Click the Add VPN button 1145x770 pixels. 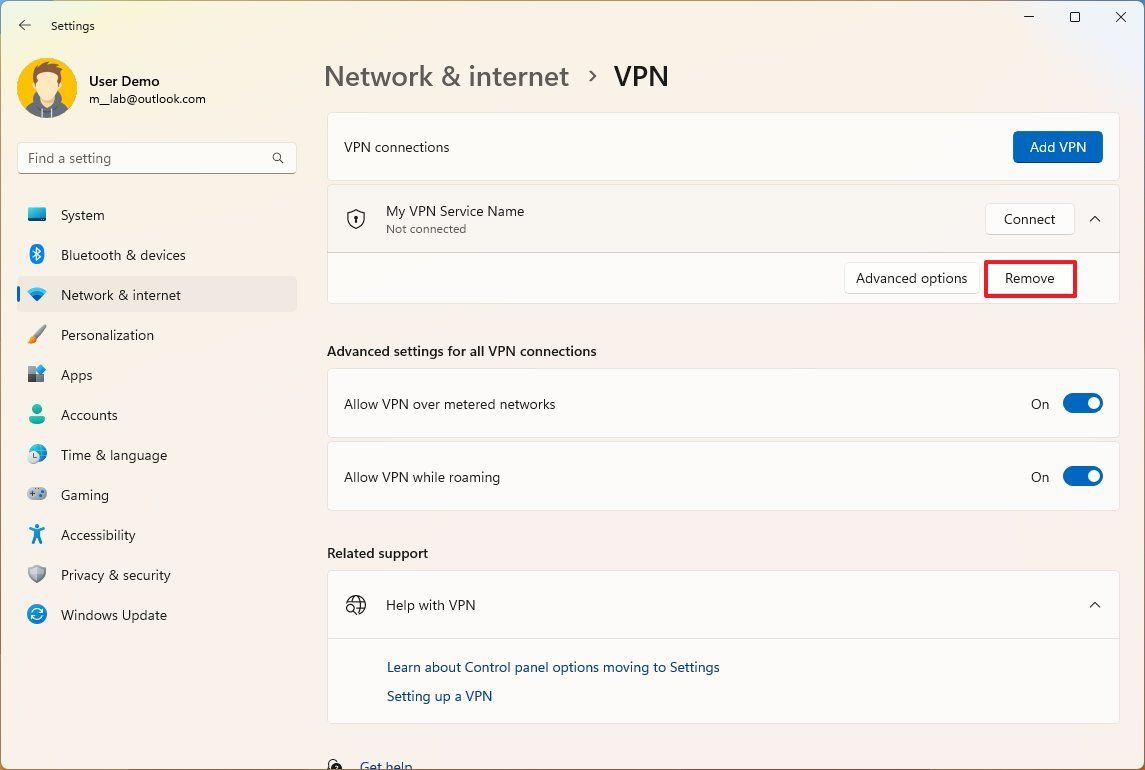(1057, 146)
